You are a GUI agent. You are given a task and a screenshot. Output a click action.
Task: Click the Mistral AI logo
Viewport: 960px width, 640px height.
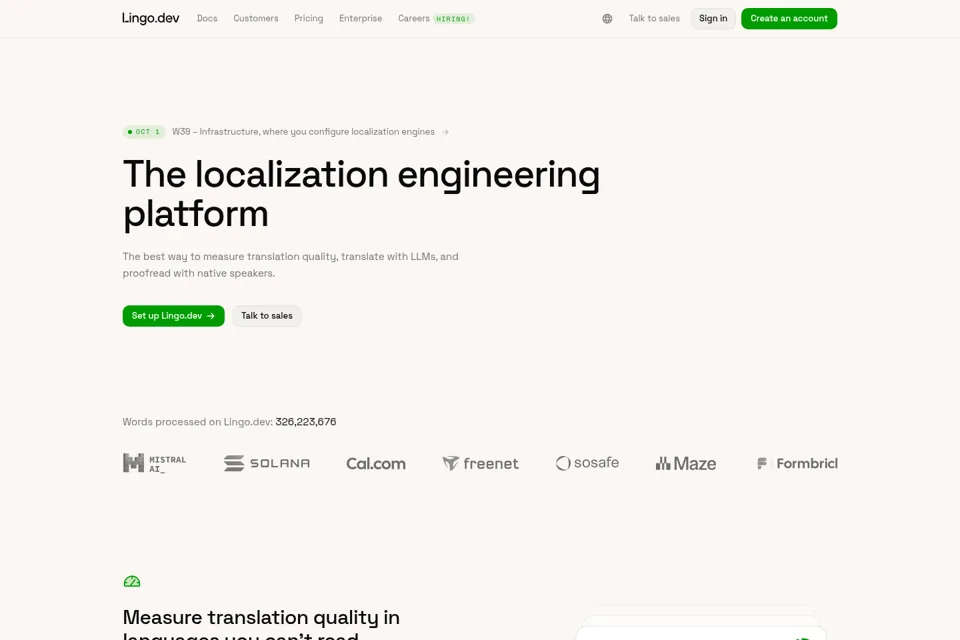(154, 463)
